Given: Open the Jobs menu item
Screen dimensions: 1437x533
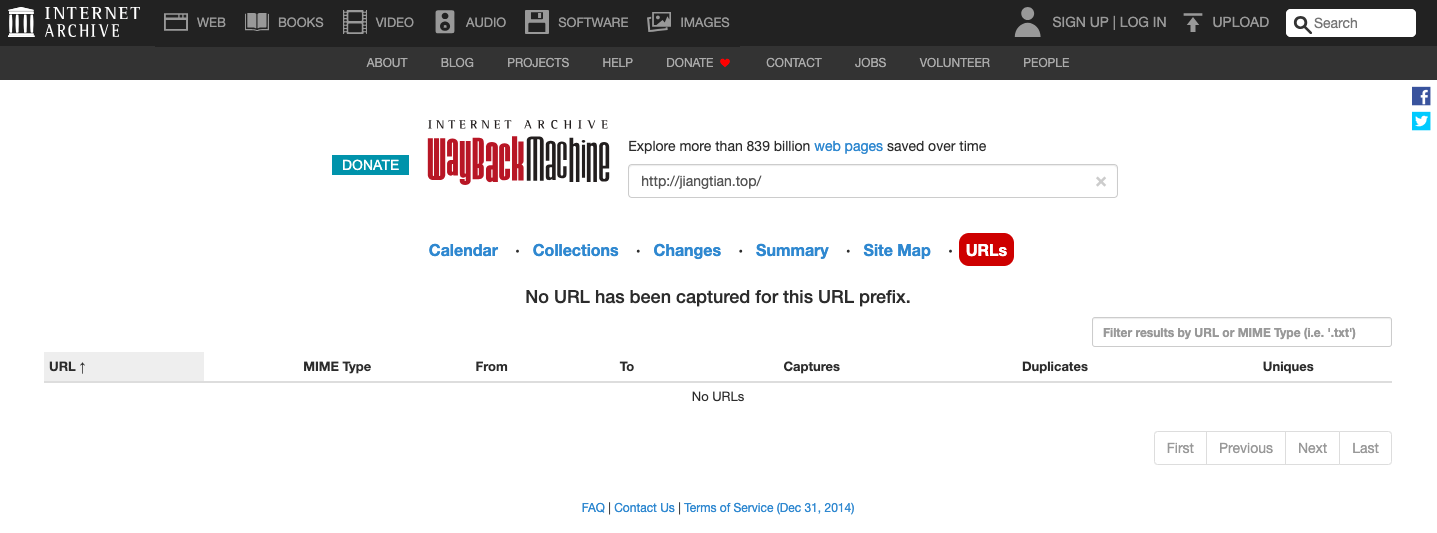Looking at the screenshot, I should click(x=870, y=63).
